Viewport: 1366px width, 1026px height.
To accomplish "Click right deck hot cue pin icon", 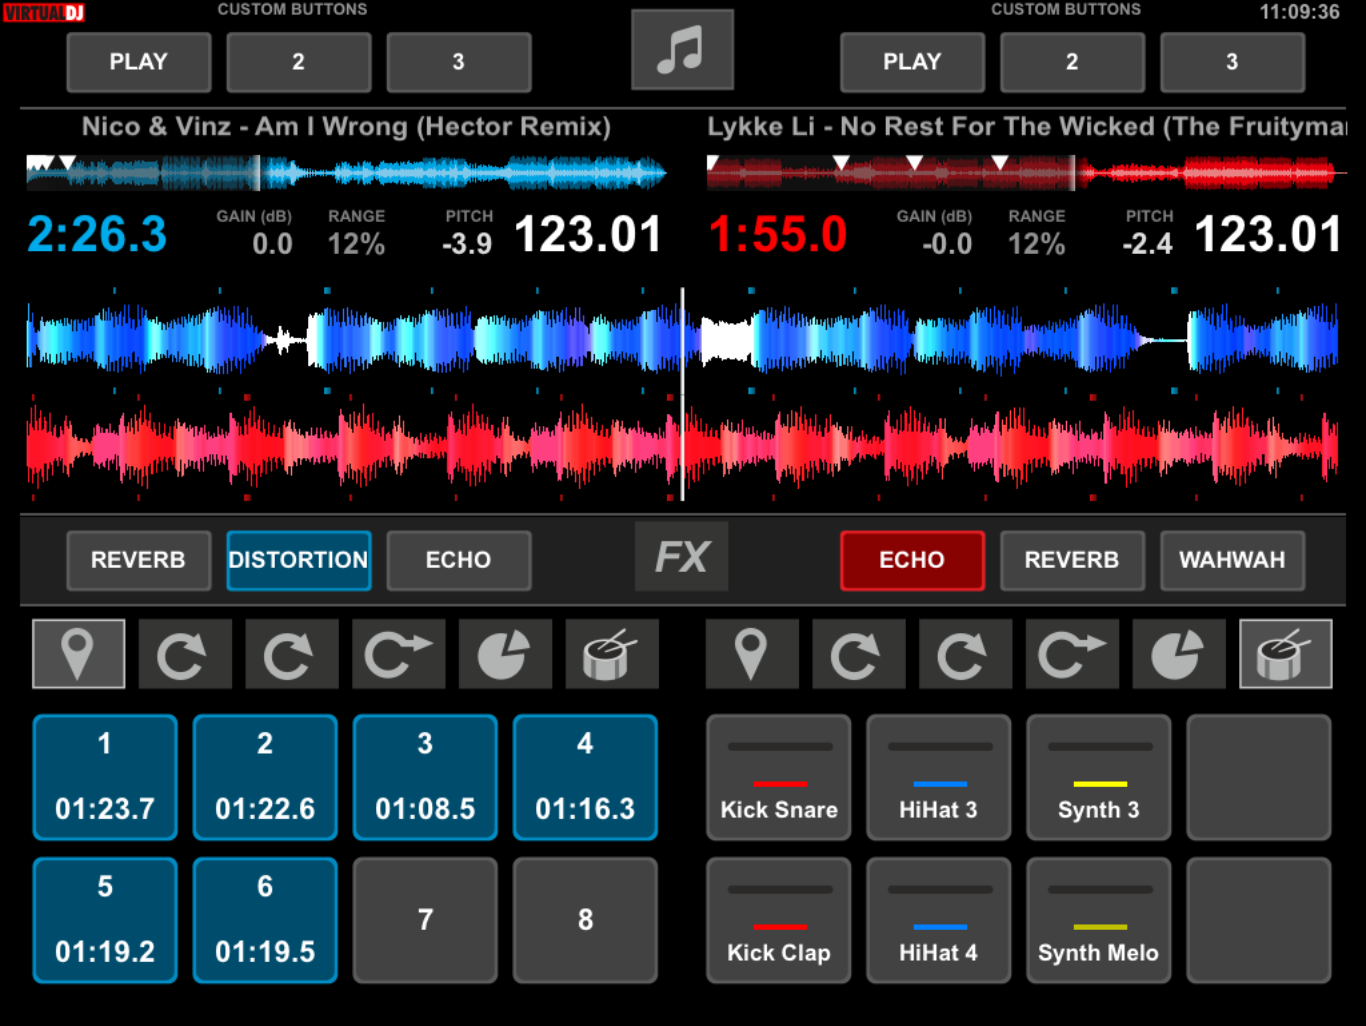I will point(751,654).
